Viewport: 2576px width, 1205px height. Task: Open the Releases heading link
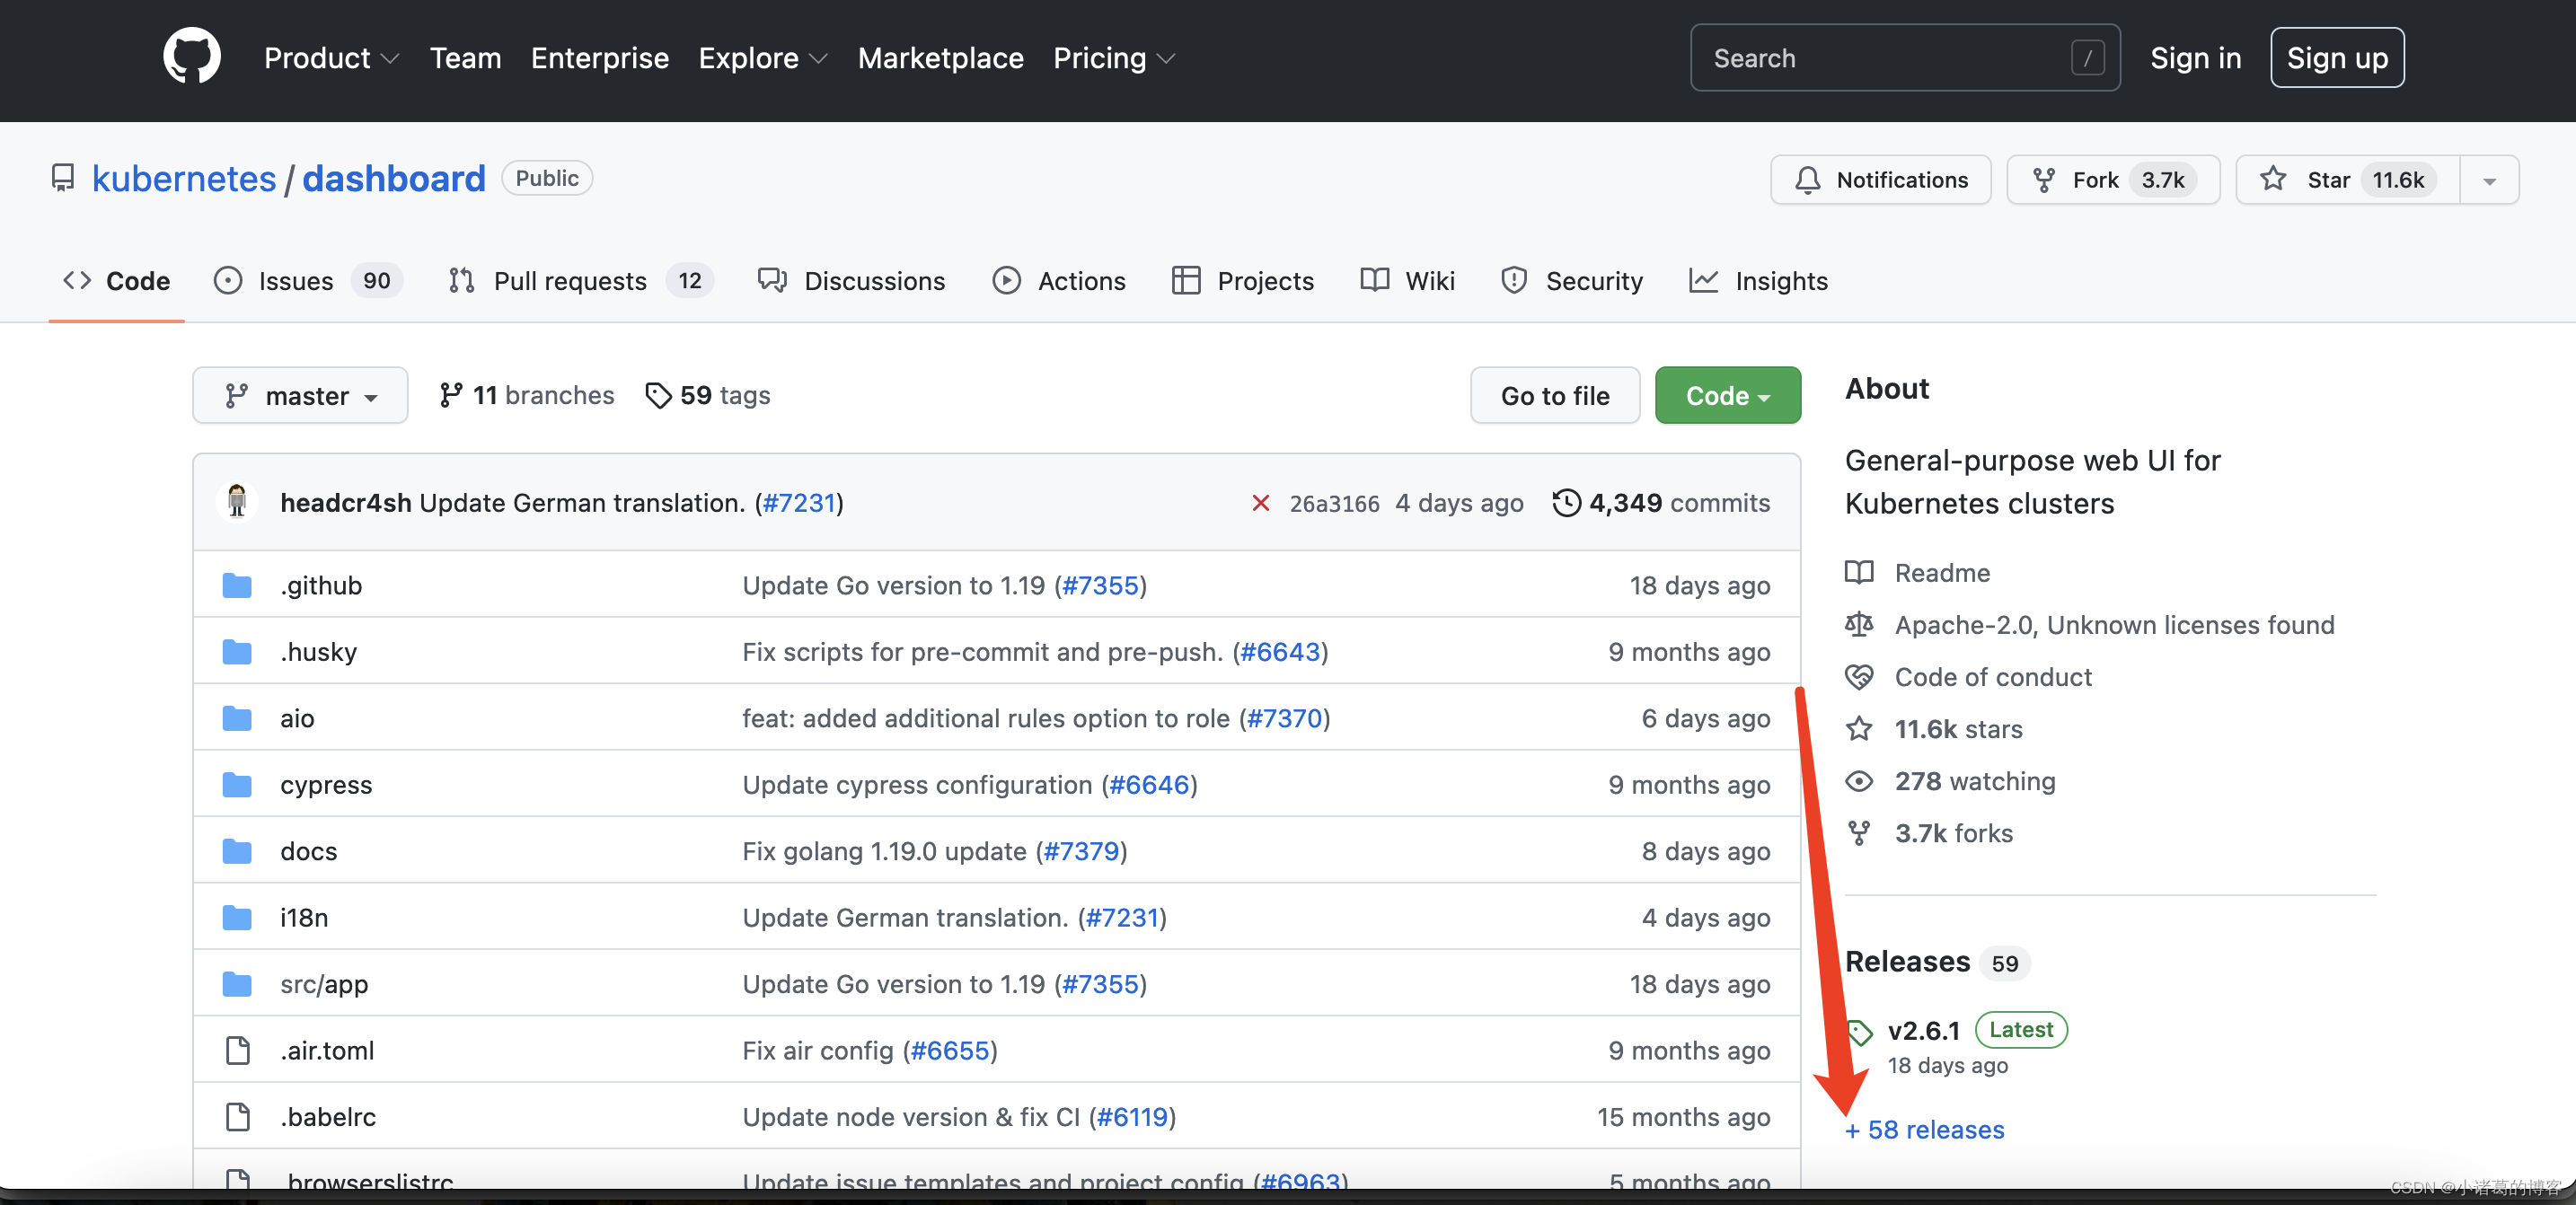[1907, 961]
